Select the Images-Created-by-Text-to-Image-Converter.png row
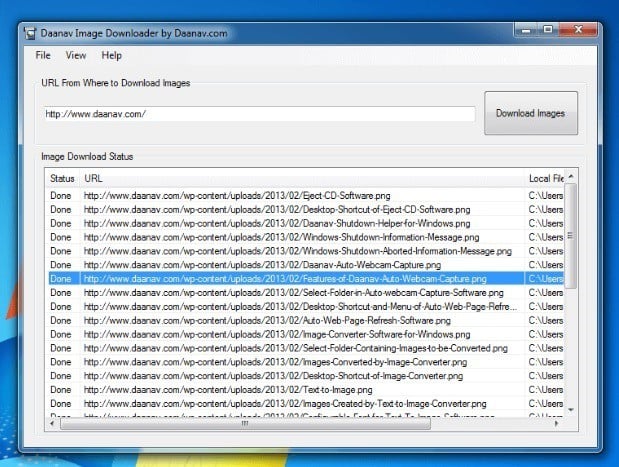Screen dimensions: 619x467 click(306, 403)
